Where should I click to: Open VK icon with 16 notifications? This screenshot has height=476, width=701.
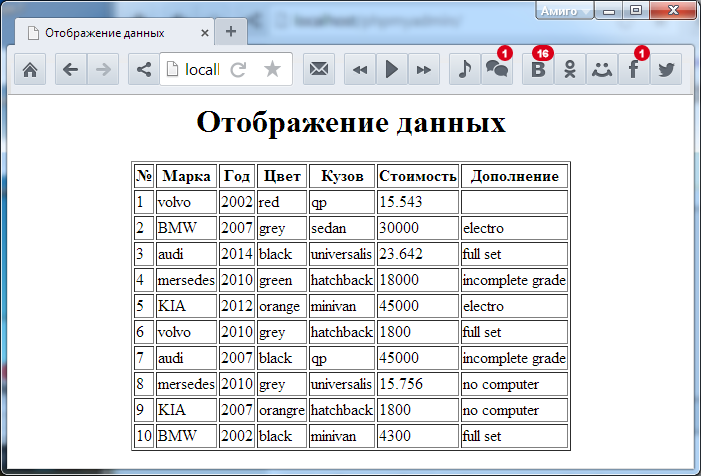click(x=539, y=70)
